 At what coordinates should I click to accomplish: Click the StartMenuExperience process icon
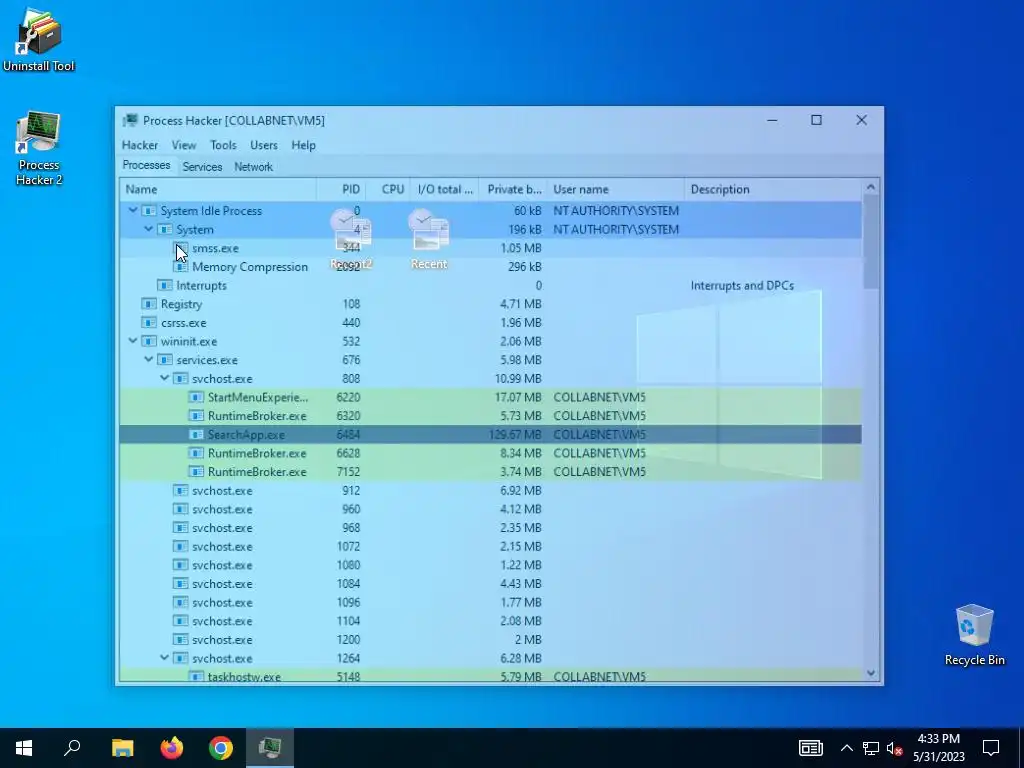[197, 397]
